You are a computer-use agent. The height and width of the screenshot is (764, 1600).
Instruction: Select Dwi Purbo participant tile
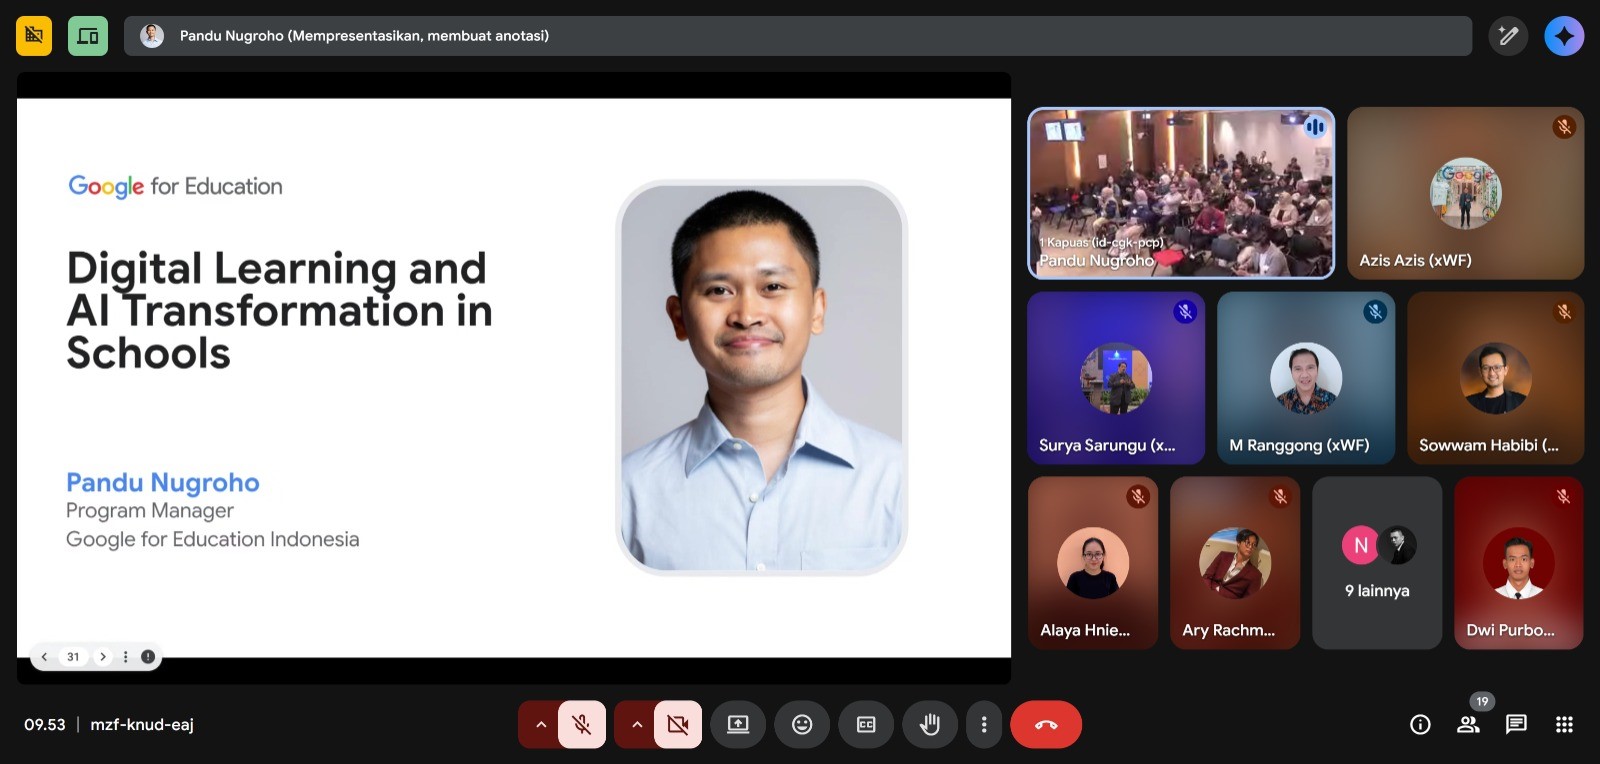[x=1519, y=563]
